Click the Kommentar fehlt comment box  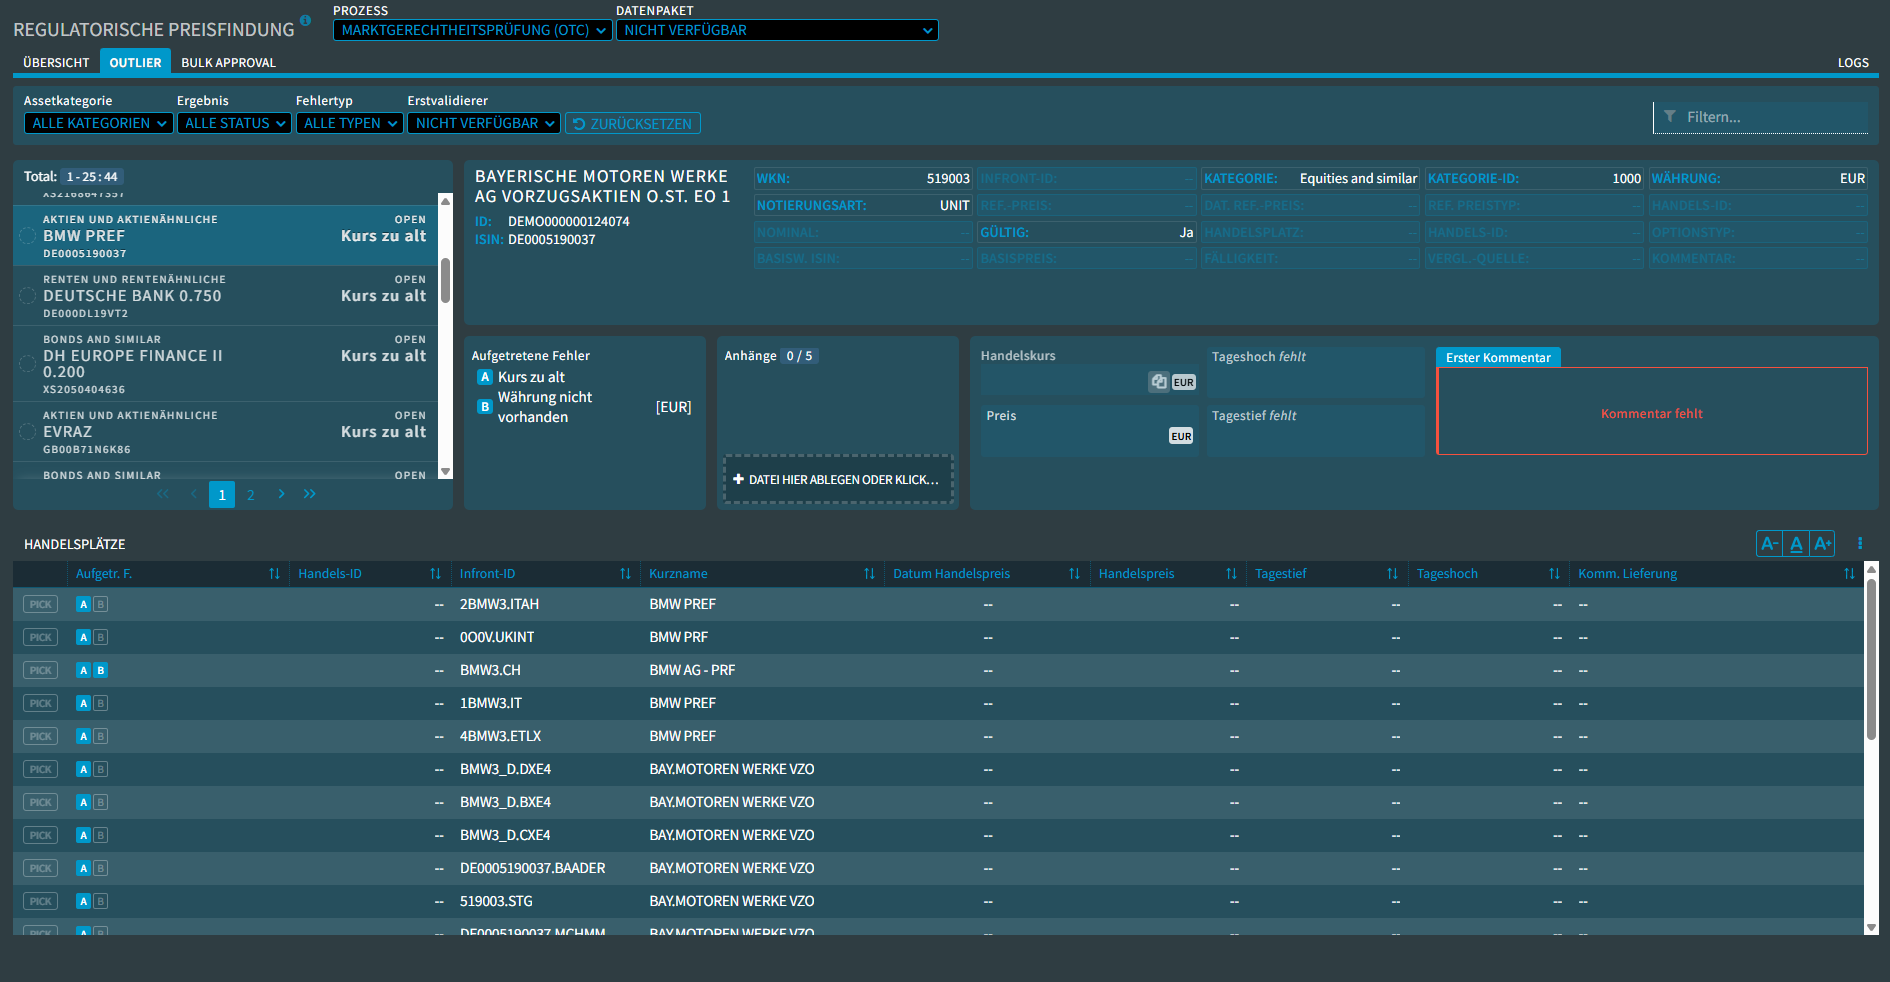1652,411
